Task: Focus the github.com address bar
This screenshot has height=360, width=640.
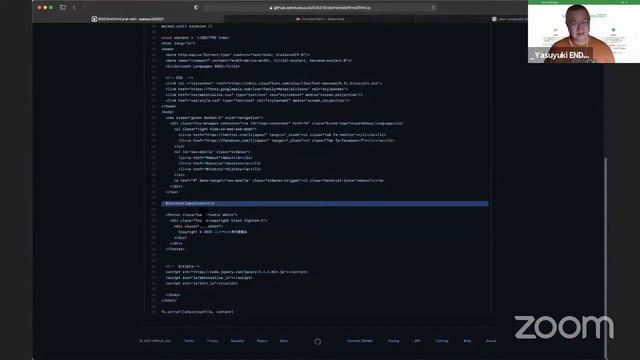Action: click(320, 8)
